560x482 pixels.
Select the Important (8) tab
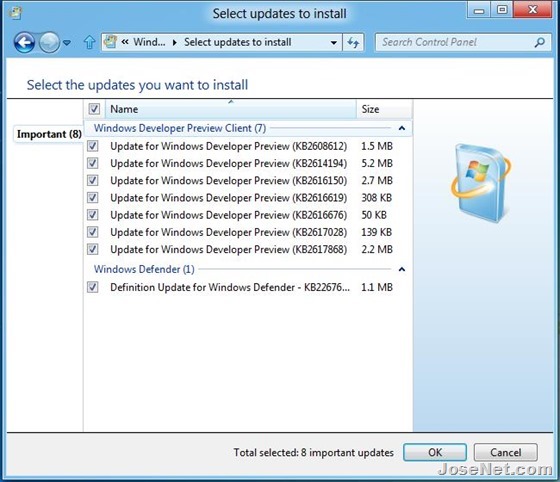point(49,134)
